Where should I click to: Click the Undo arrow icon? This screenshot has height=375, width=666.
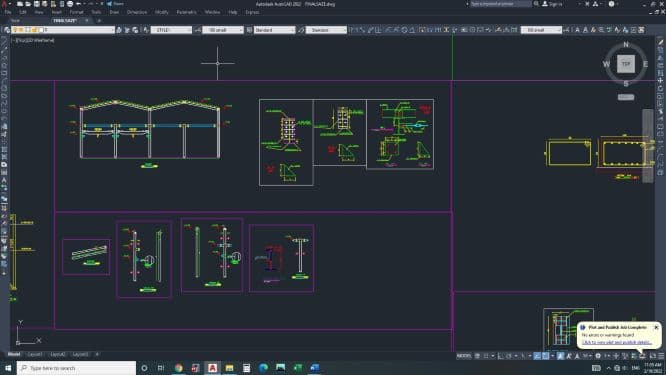pos(79,4)
